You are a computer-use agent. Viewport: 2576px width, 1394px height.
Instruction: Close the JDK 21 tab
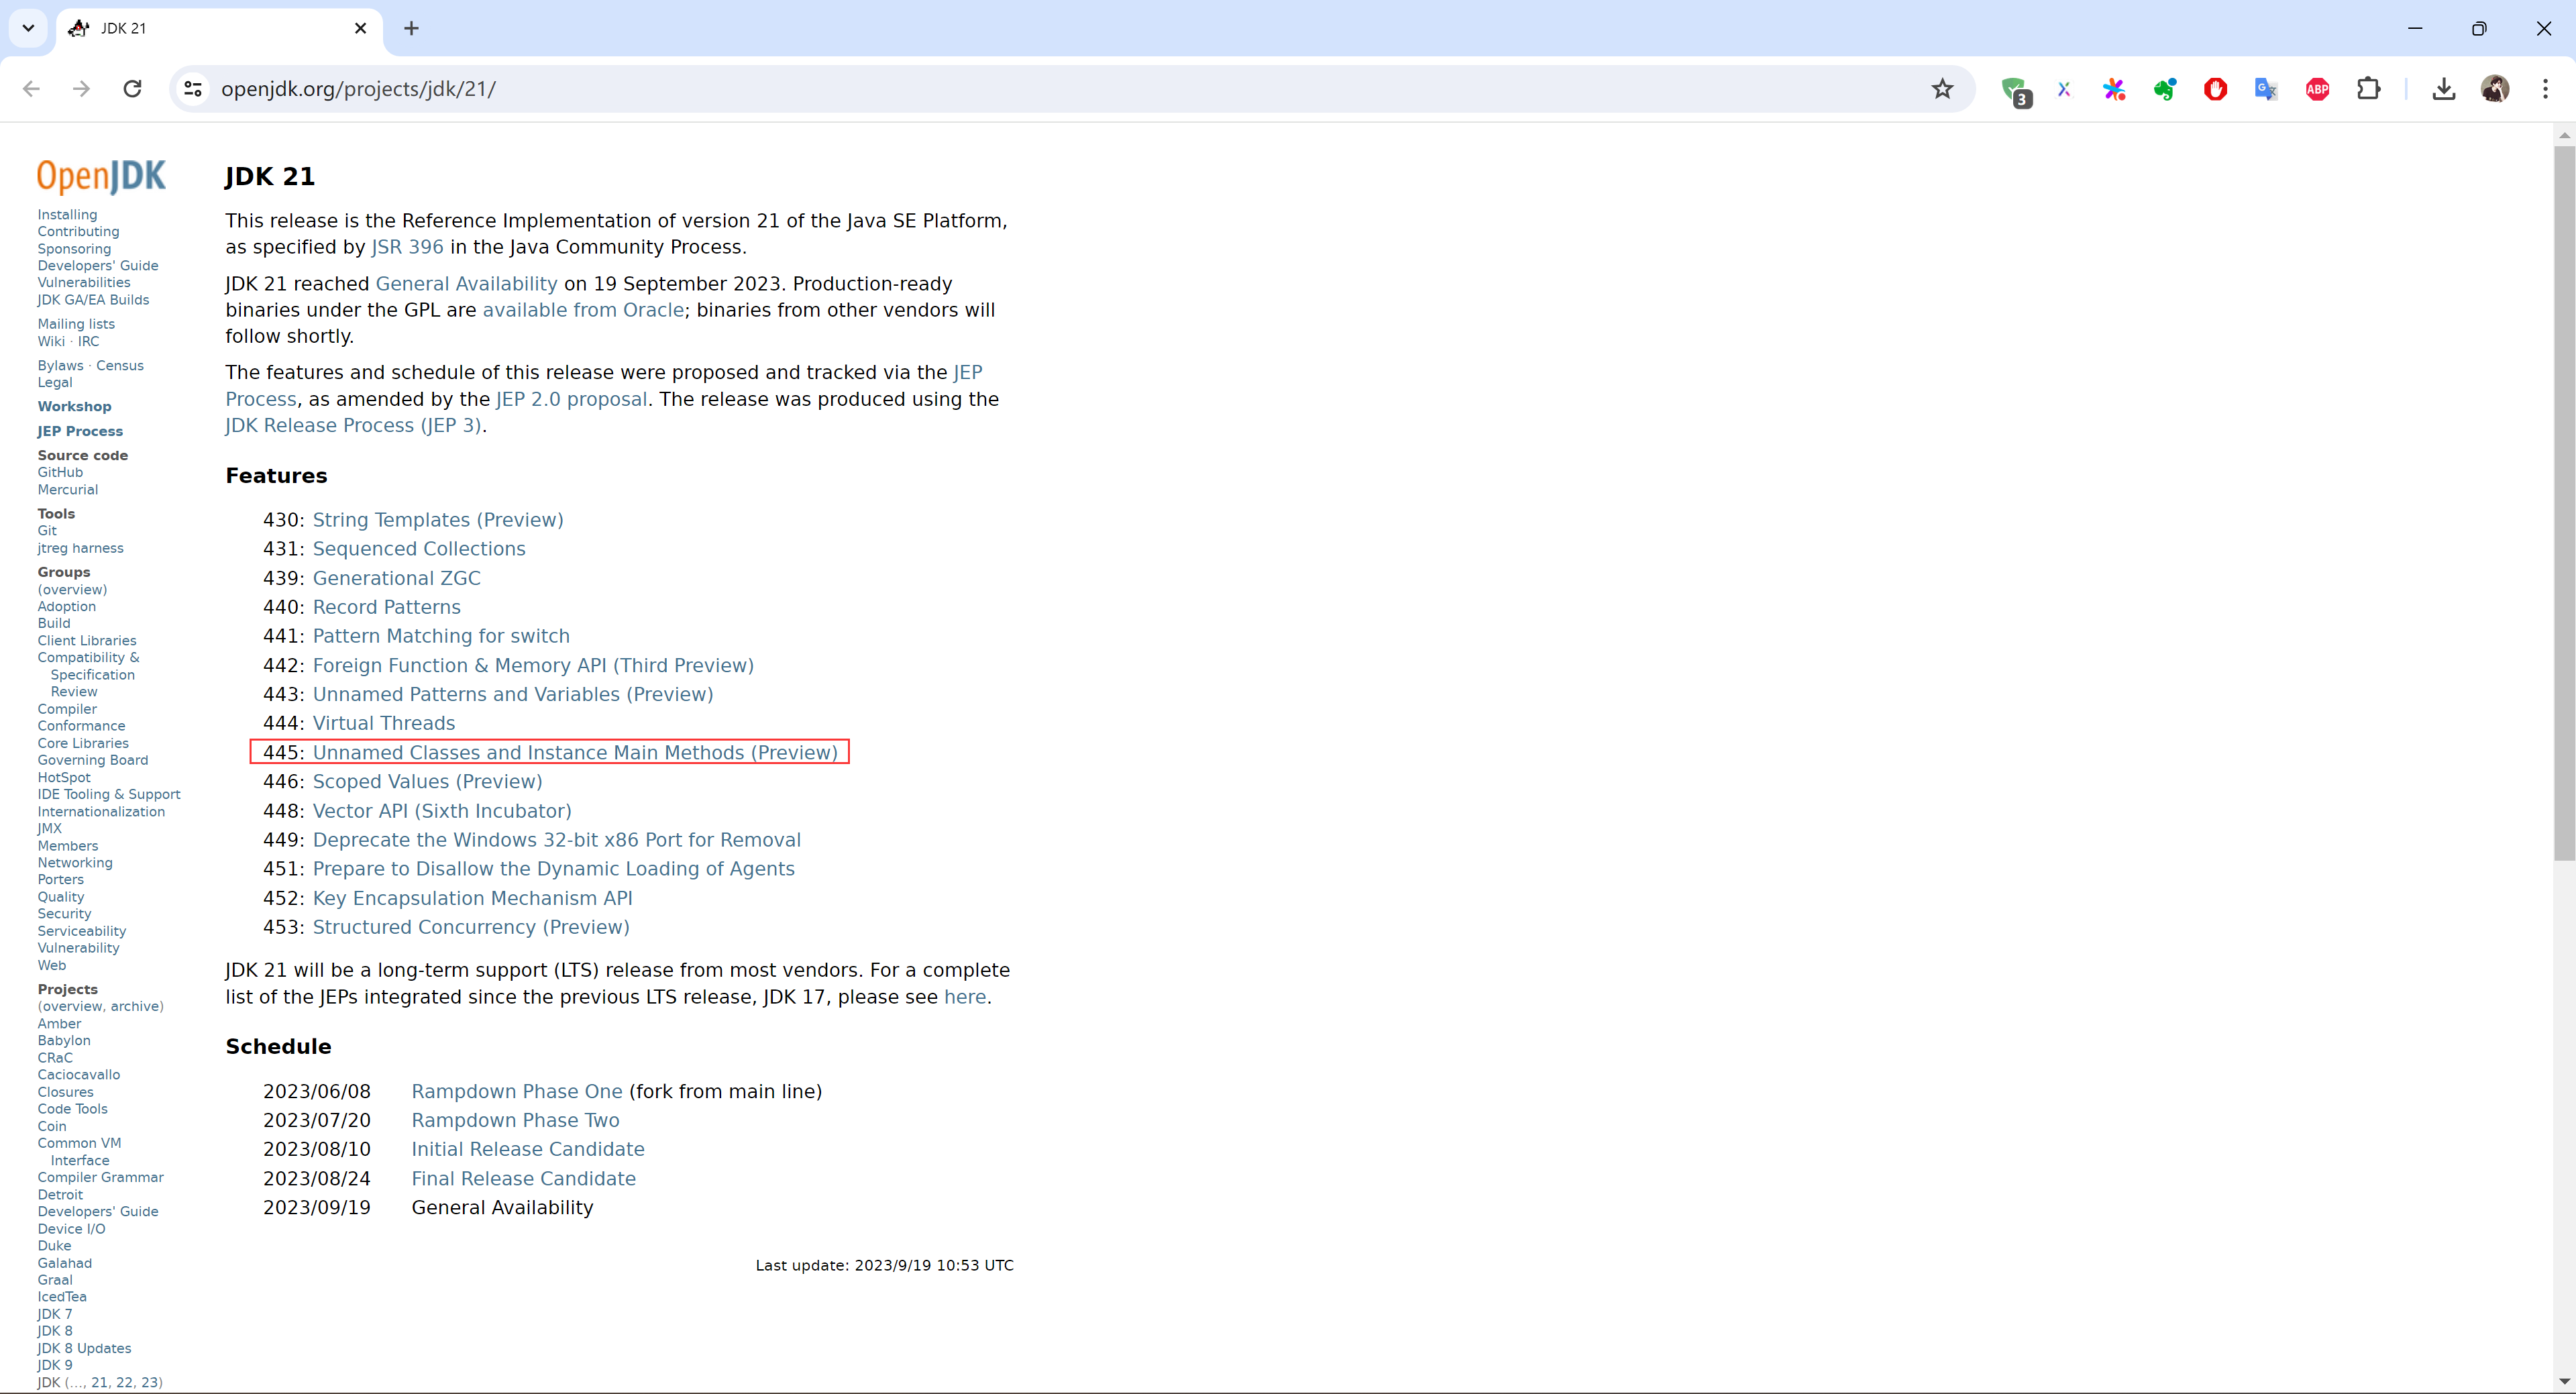click(361, 28)
